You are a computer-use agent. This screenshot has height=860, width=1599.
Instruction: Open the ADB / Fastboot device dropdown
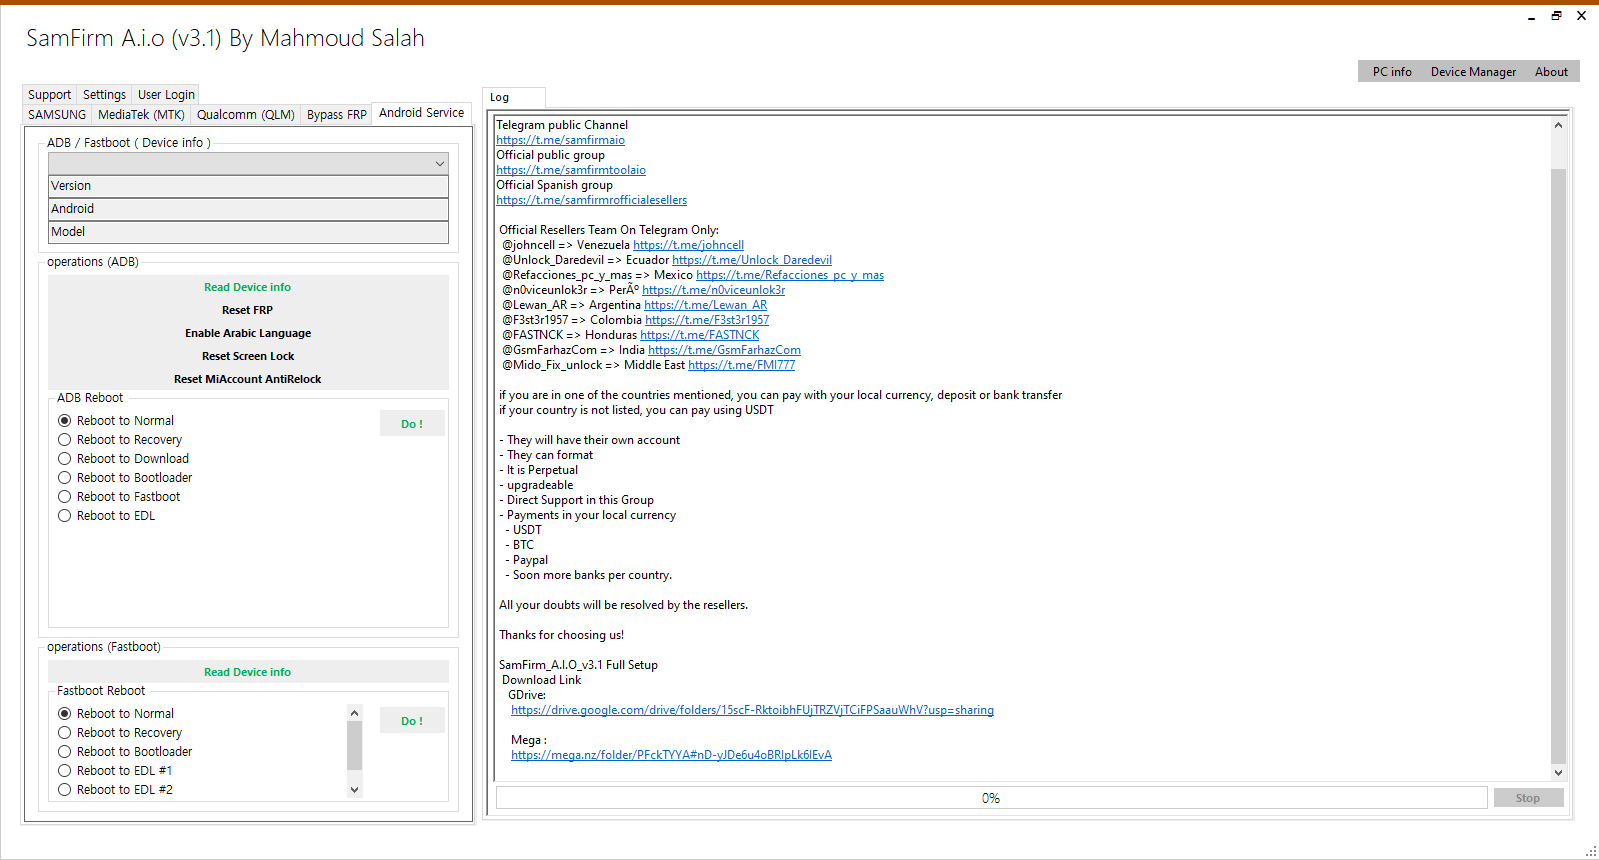(x=248, y=163)
